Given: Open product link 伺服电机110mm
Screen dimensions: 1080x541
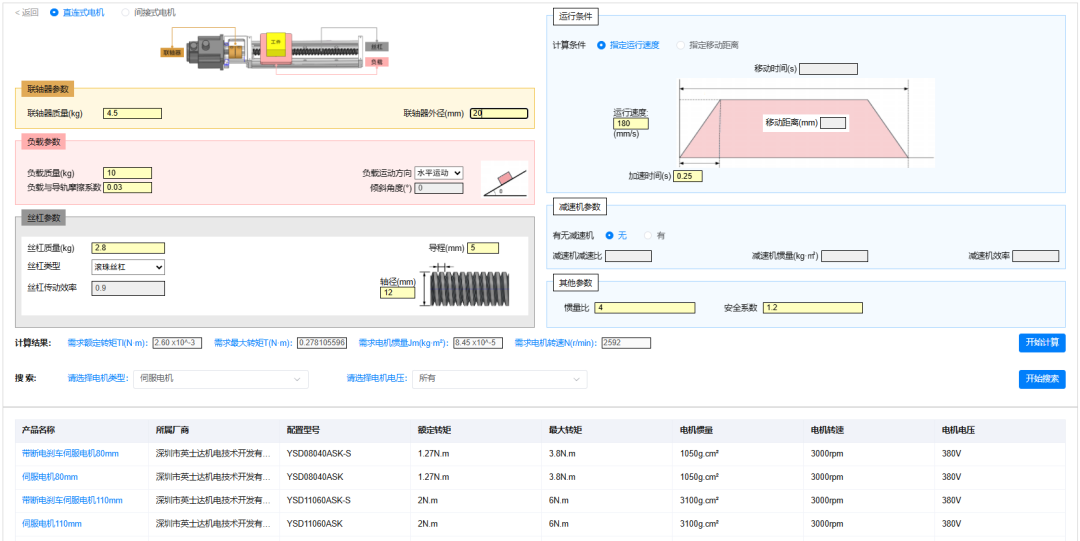Looking at the screenshot, I should point(52,524).
